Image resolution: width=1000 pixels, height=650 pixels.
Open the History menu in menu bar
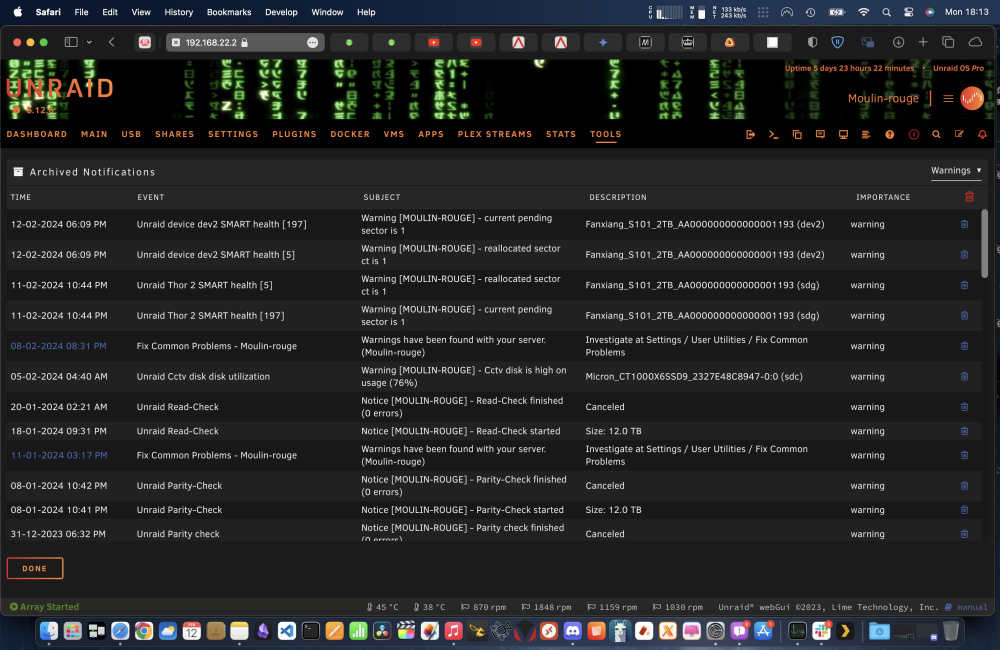pos(179,12)
